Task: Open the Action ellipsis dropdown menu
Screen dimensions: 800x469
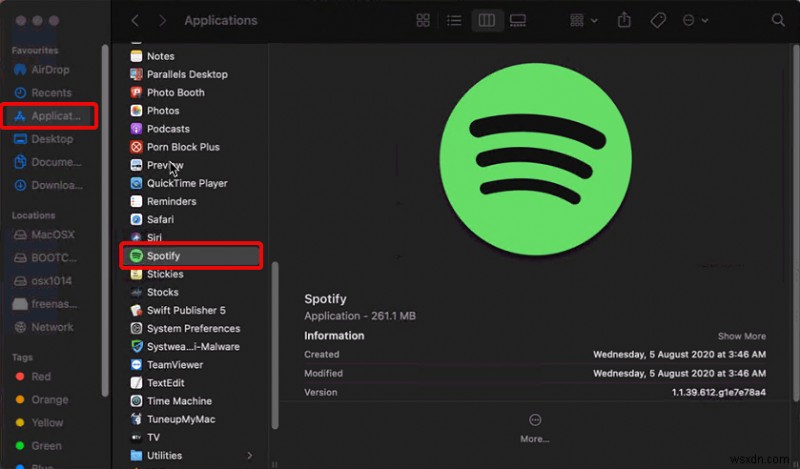Action: [695, 20]
